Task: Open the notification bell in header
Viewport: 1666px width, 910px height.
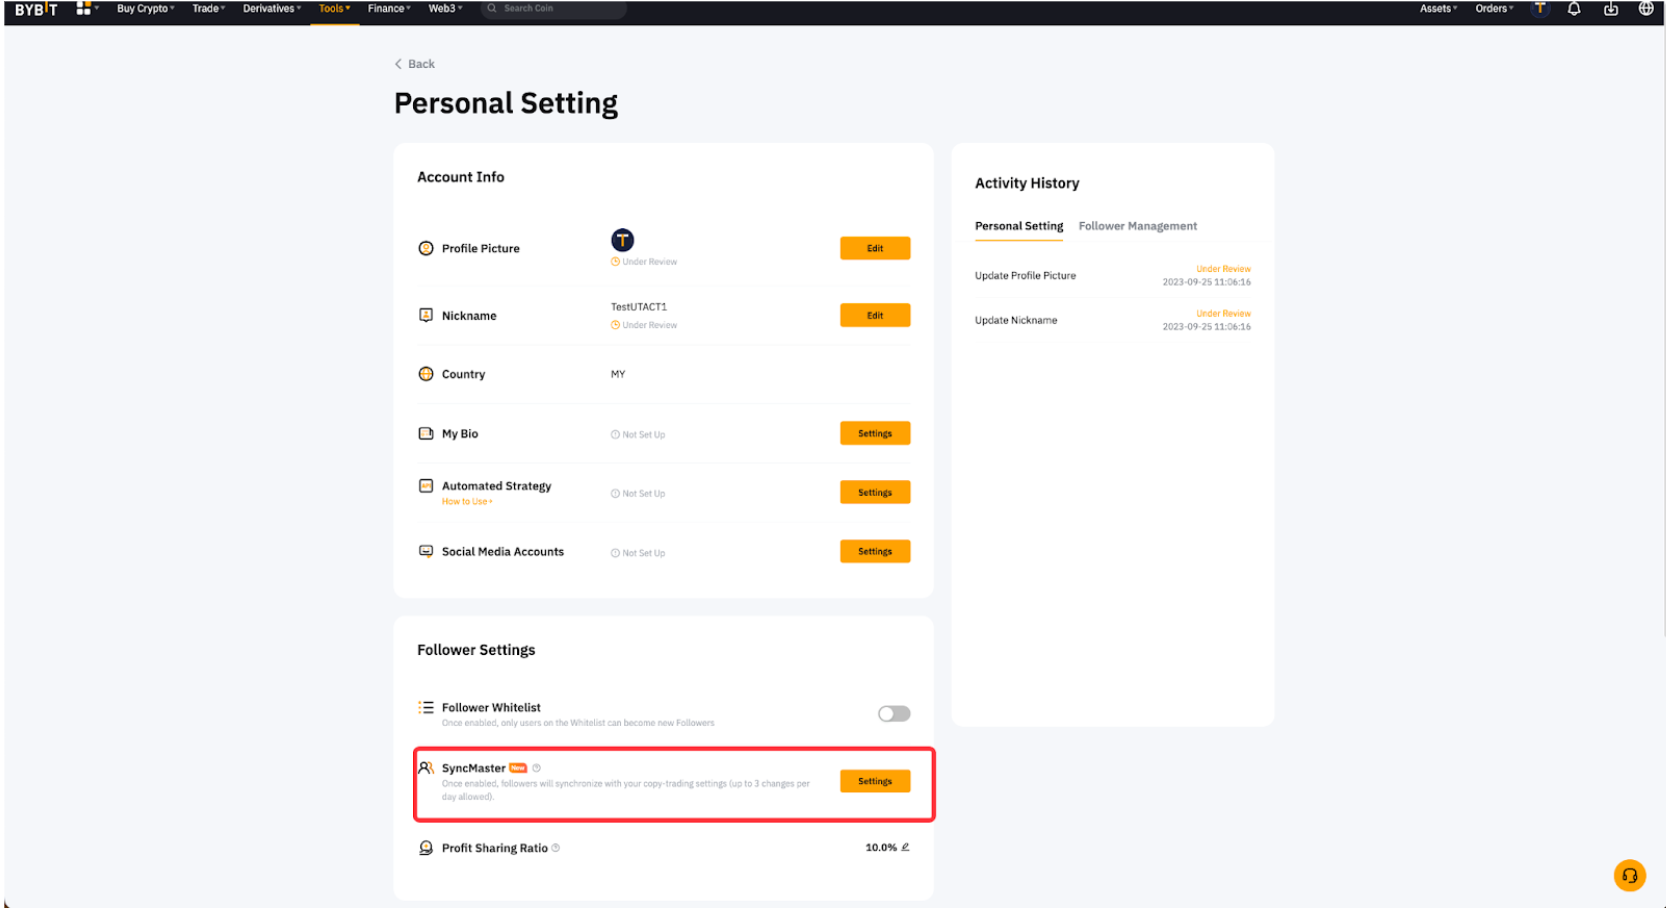Action: 1573,8
